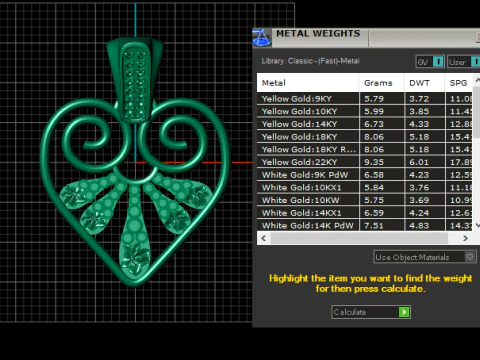Select the White Gold:10KX1 row

tap(365, 187)
